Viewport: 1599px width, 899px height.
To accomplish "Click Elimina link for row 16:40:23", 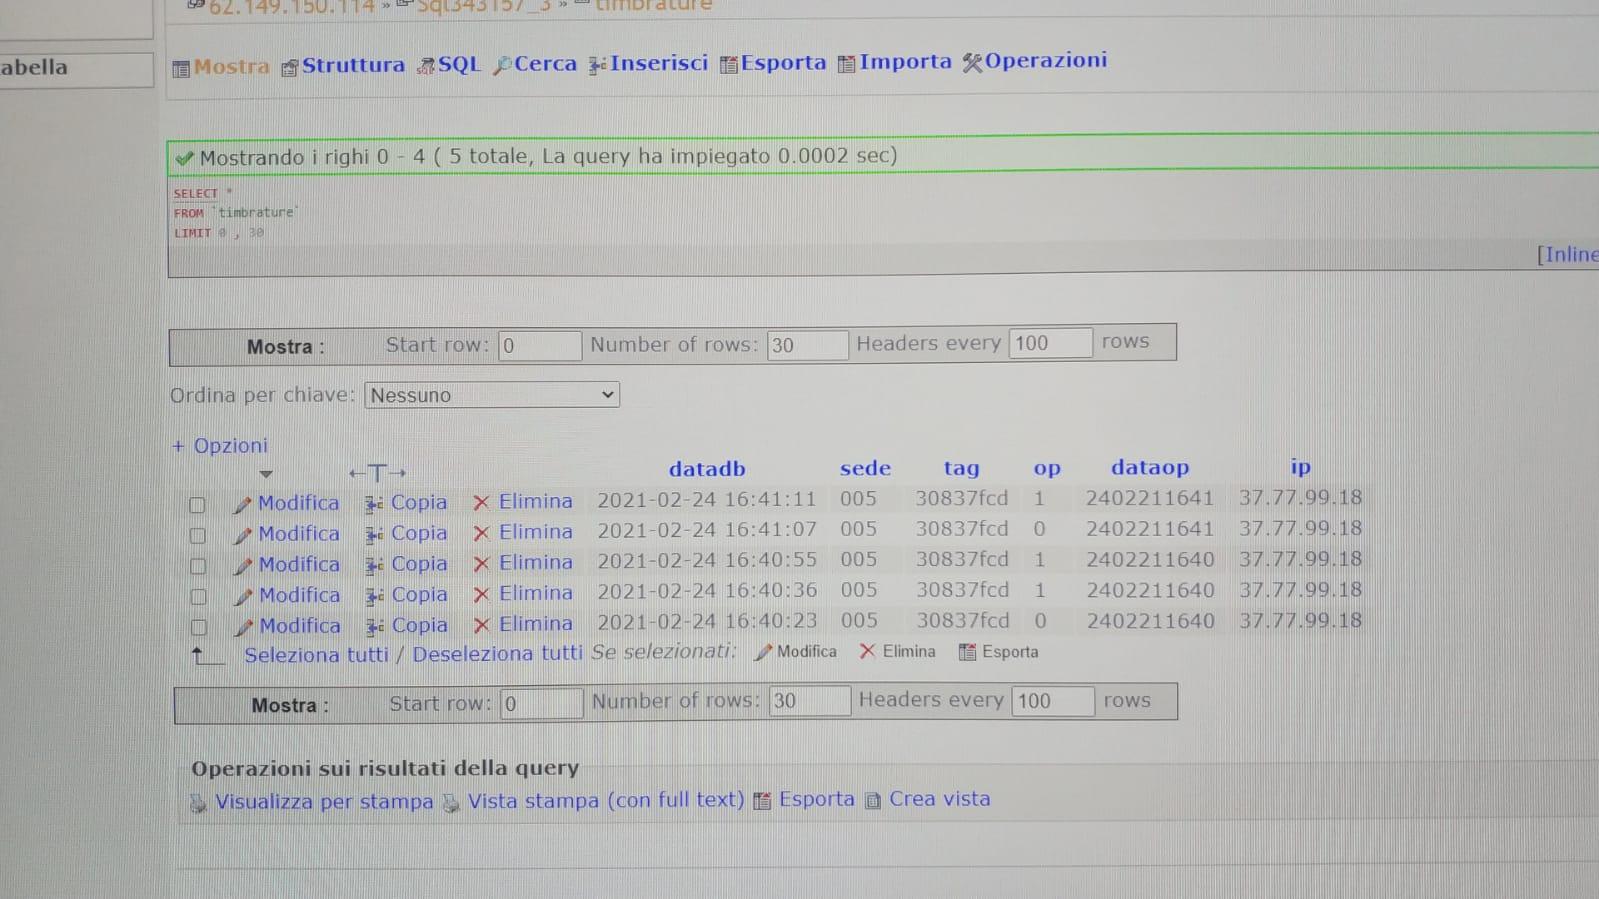I will (x=536, y=624).
